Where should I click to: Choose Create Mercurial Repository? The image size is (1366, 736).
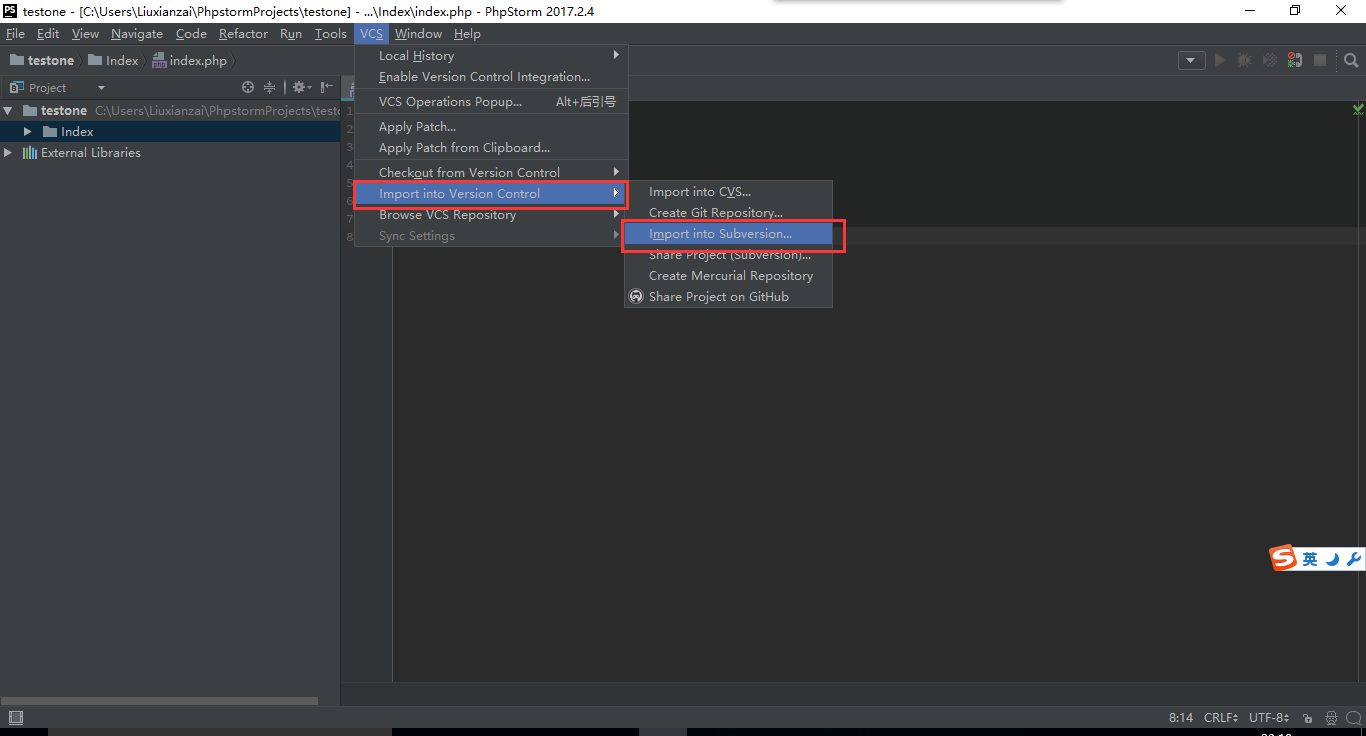(728, 276)
